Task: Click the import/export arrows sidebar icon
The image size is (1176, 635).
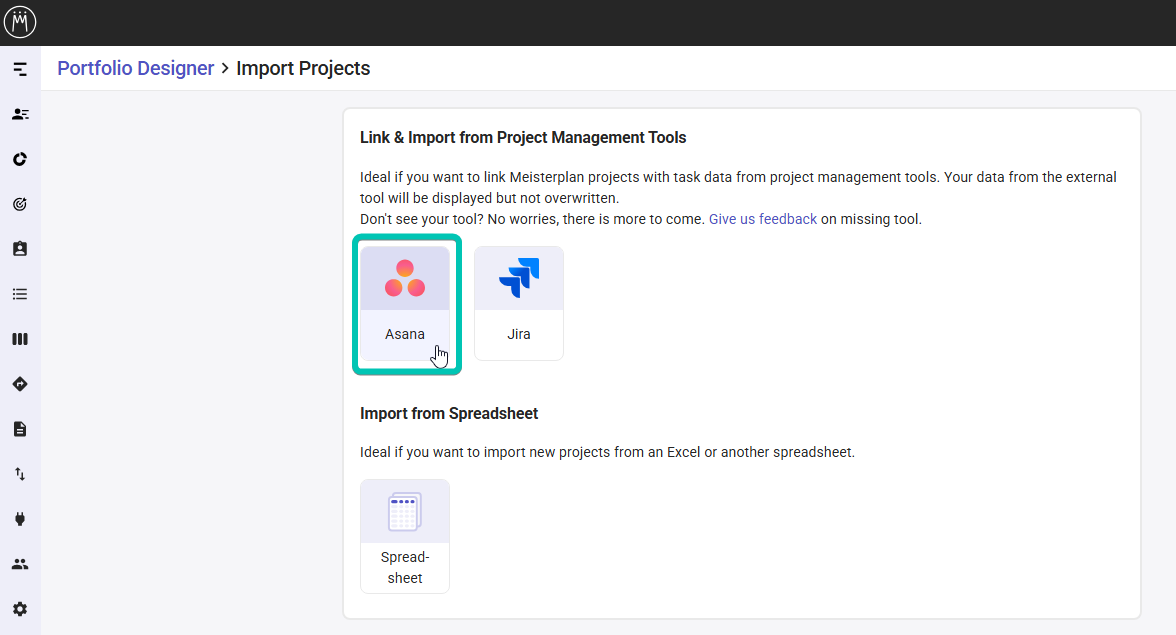Action: click(20, 473)
